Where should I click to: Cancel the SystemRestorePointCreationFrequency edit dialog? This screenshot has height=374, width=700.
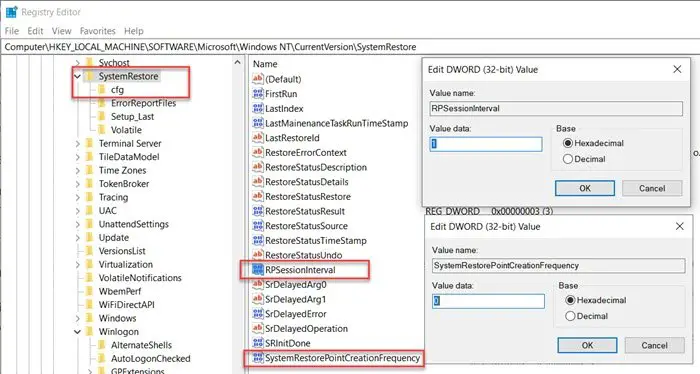[654, 345]
